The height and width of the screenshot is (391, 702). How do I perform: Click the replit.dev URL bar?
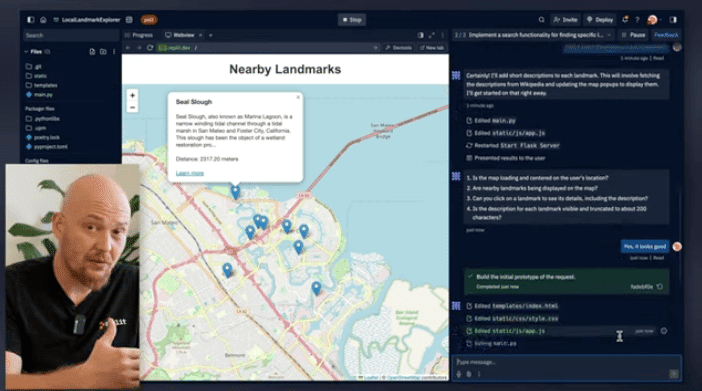(269, 47)
